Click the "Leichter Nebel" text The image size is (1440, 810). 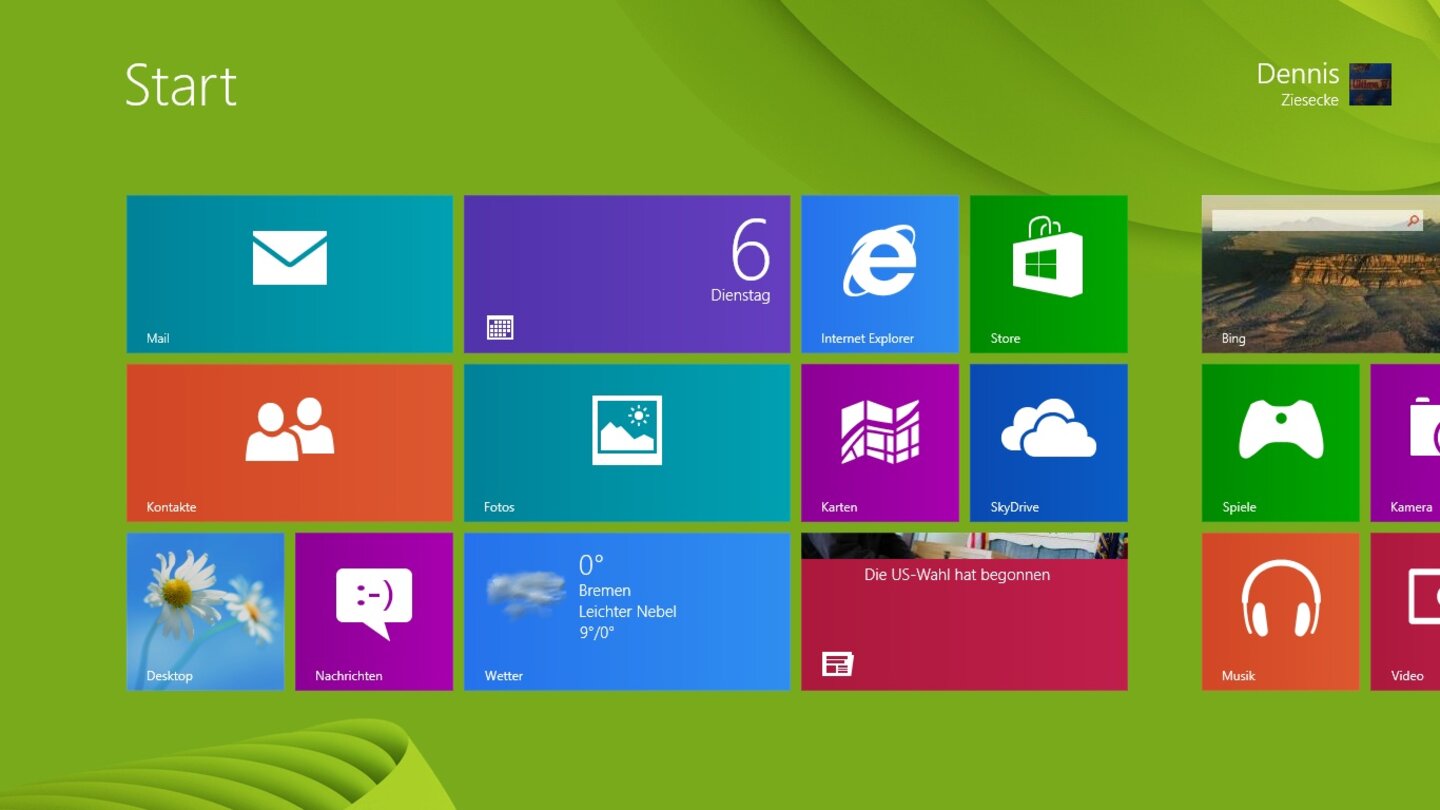tap(628, 611)
